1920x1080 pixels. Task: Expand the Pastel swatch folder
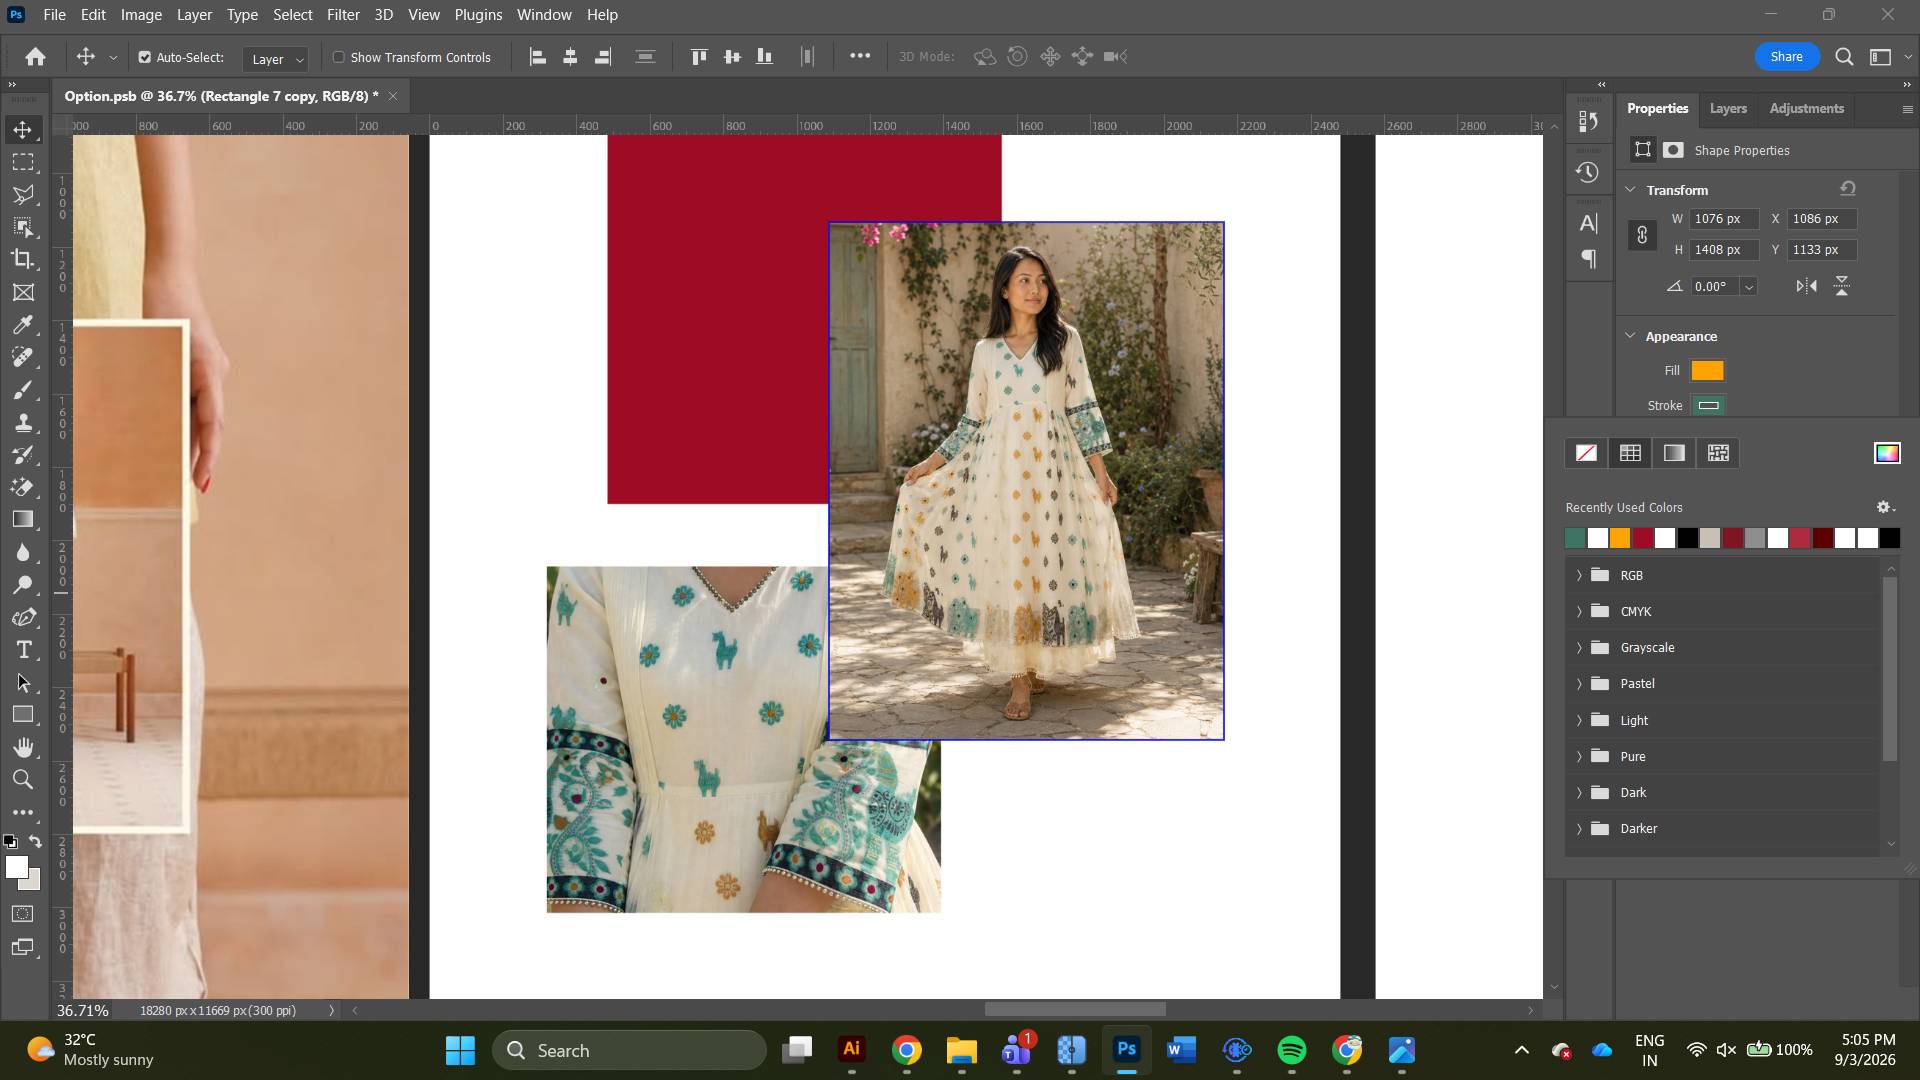click(x=1579, y=684)
